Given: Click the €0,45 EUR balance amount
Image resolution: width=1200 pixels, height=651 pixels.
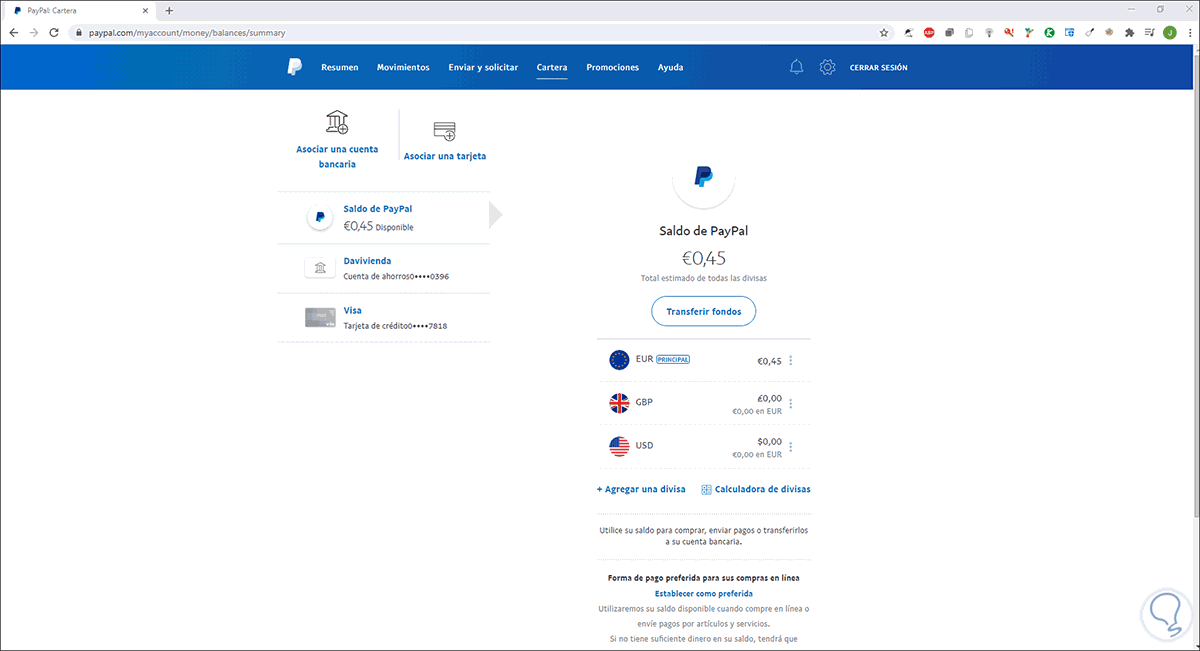Looking at the screenshot, I should click(769, 361).
